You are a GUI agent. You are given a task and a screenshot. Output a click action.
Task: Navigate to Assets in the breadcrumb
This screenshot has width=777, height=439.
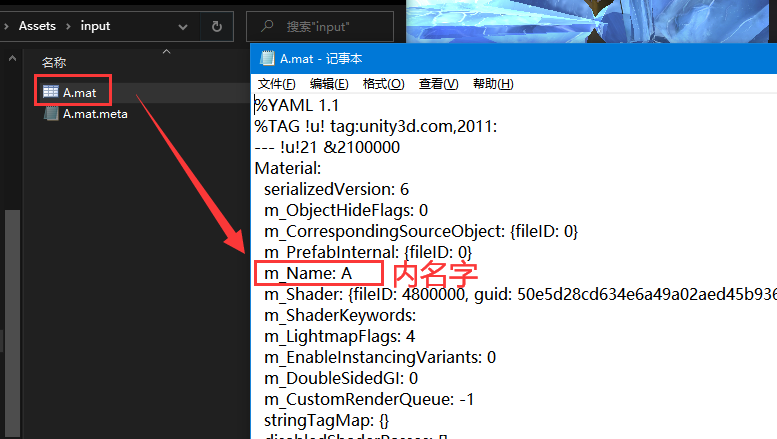(37, 25)
